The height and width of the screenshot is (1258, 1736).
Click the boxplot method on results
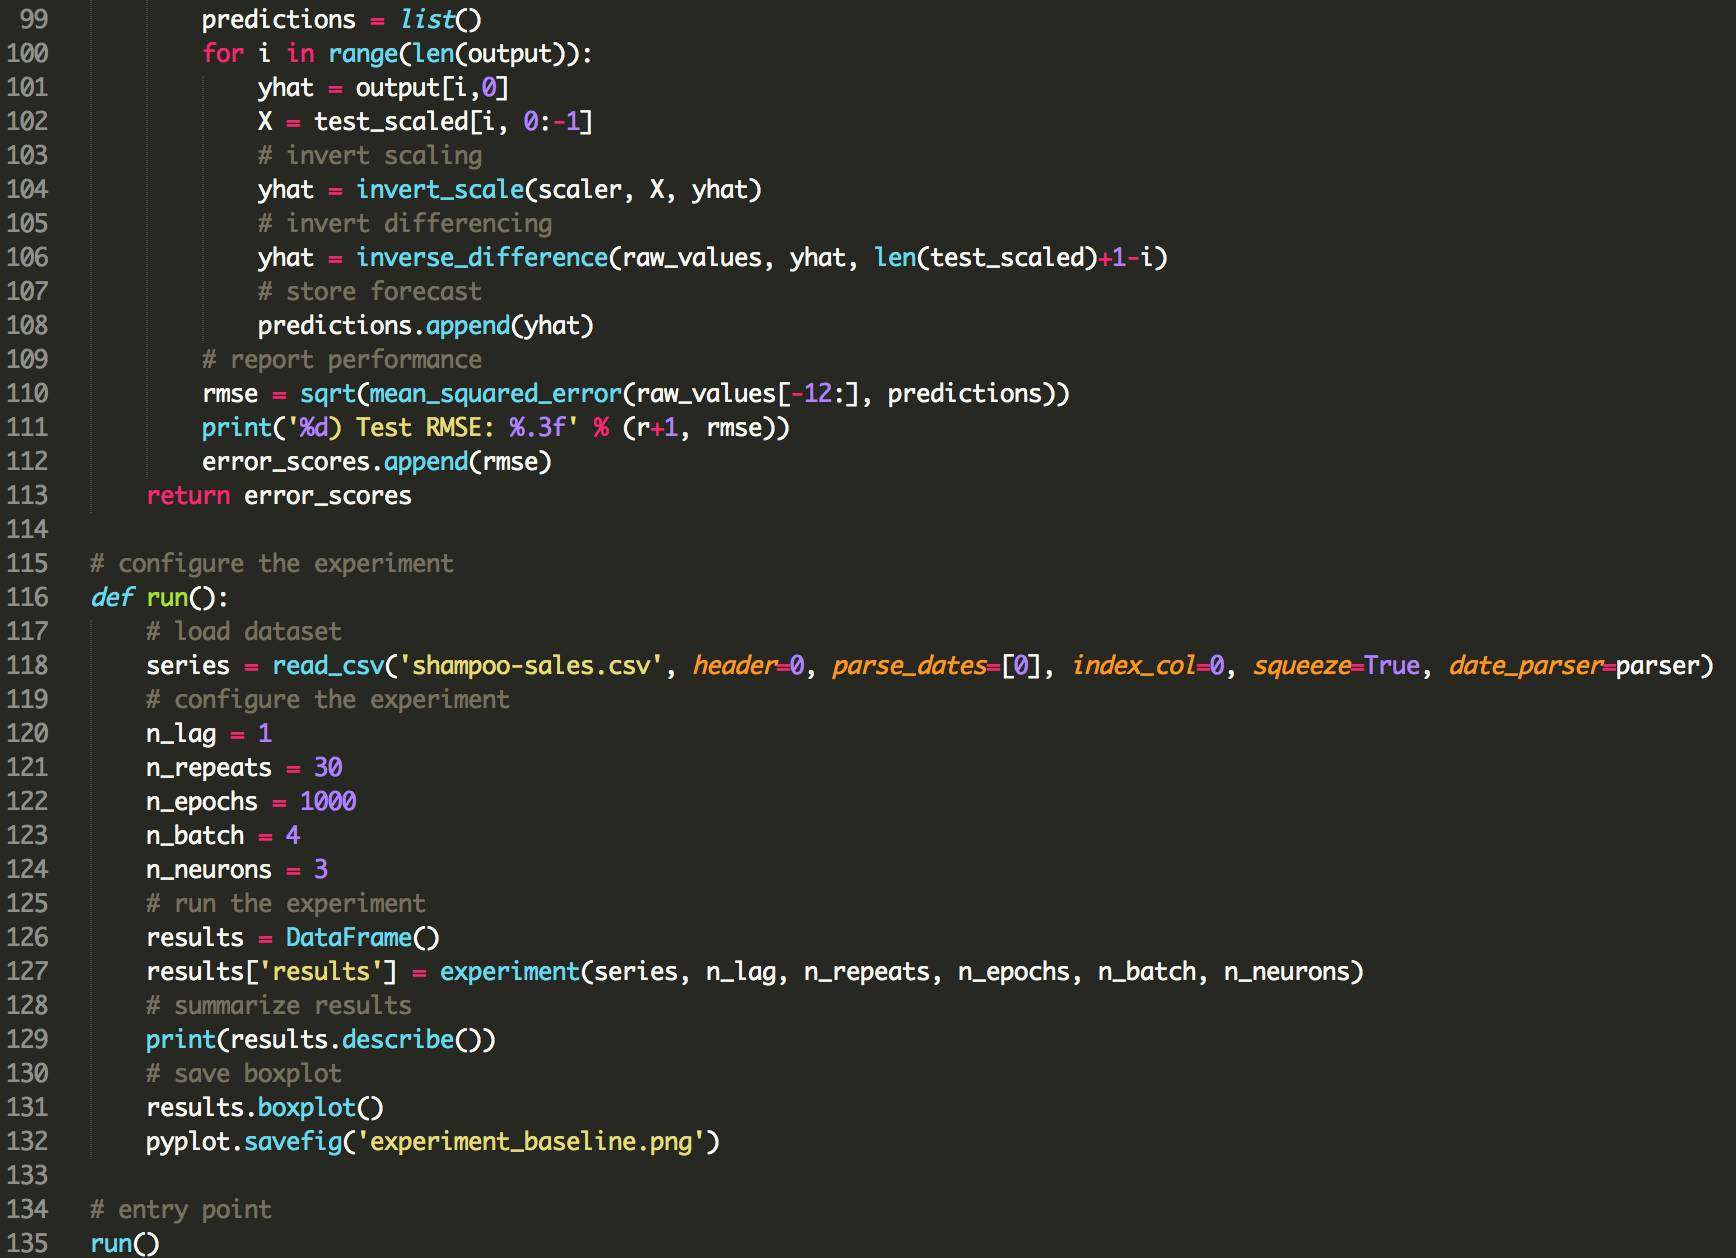pos(306,1107)
